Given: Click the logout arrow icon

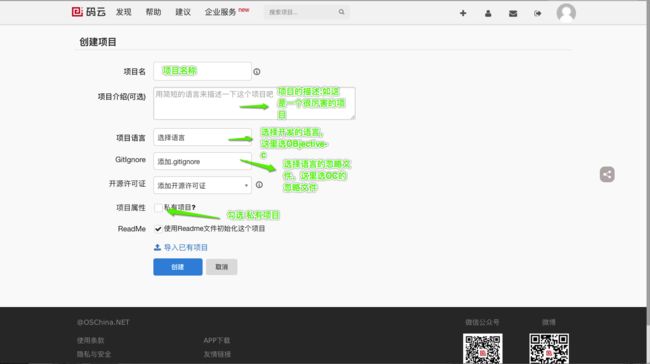Looking at the screenshot, I should pos(538,13).
